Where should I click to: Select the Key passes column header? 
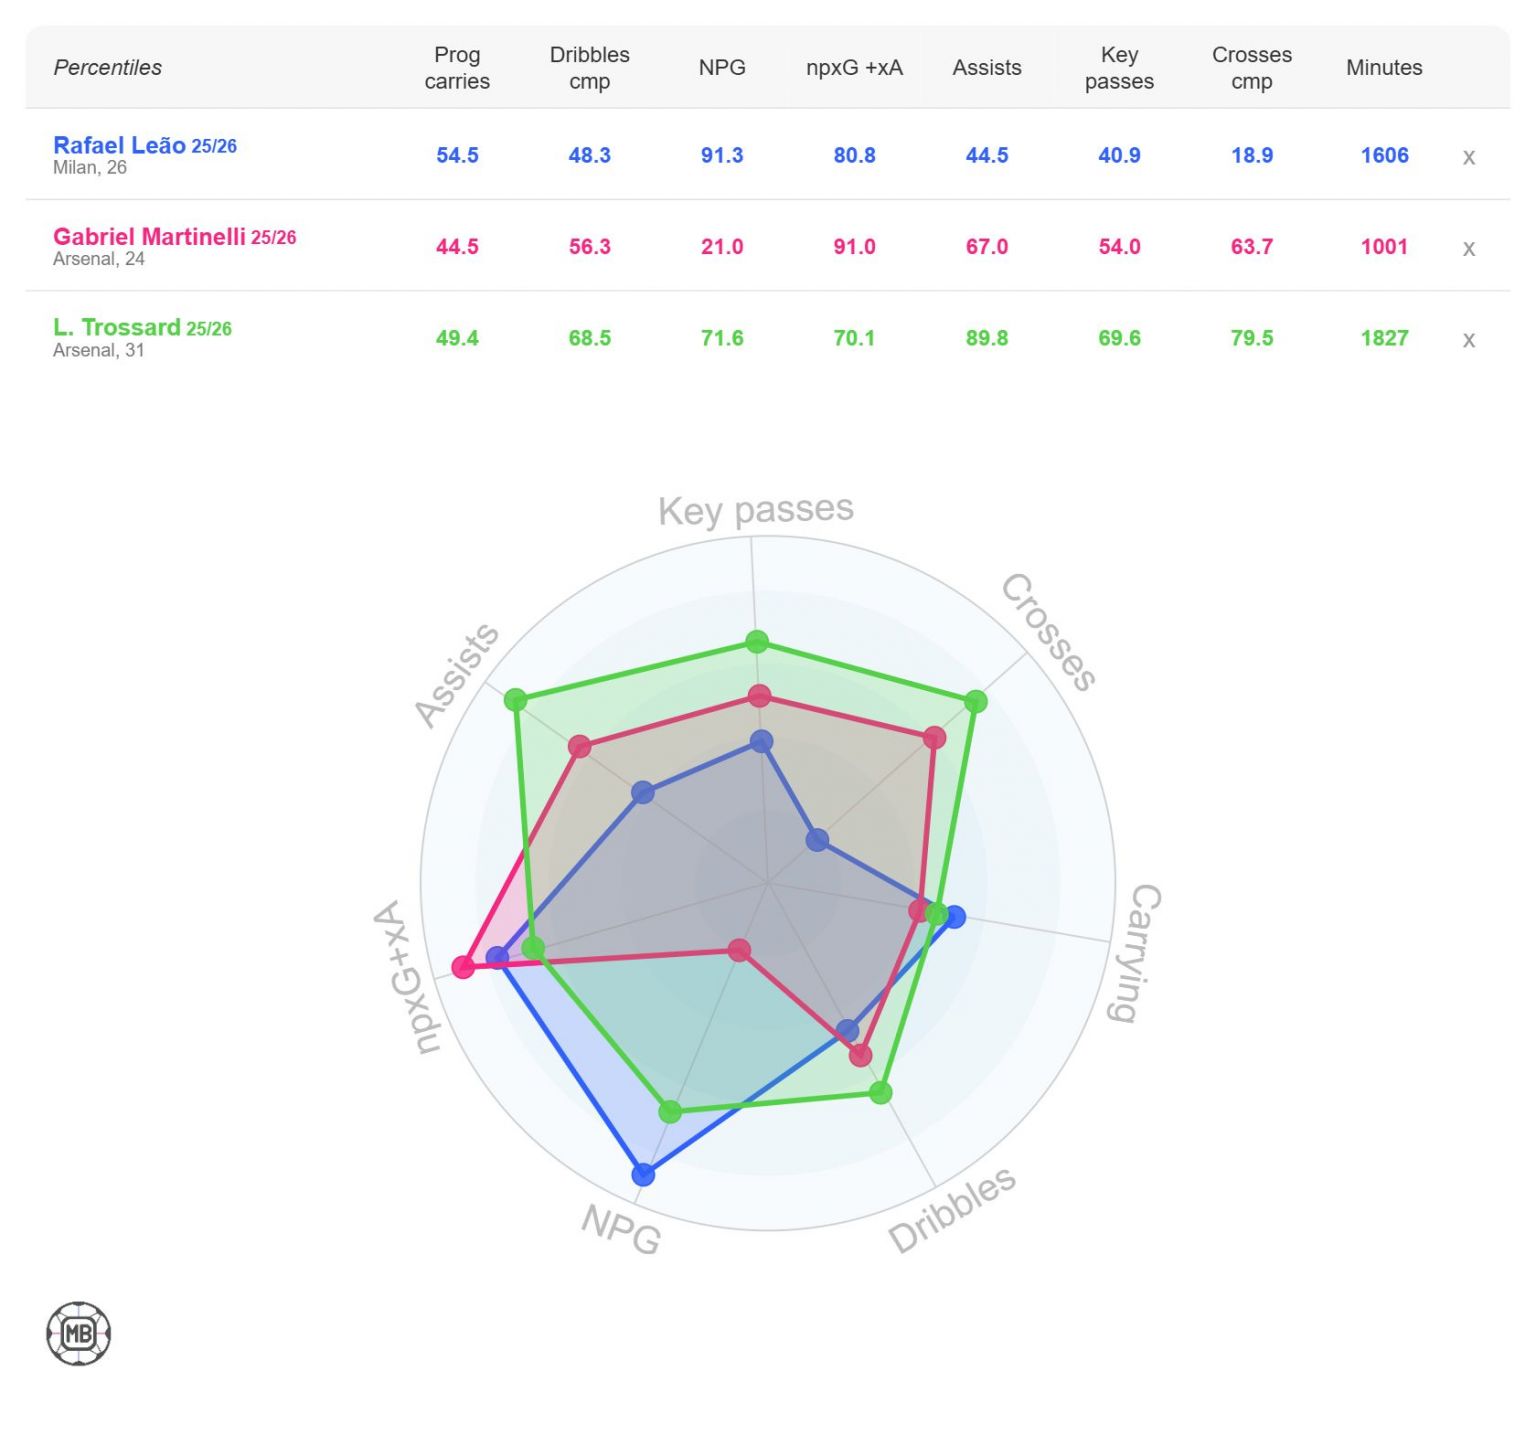[1119, 68]
